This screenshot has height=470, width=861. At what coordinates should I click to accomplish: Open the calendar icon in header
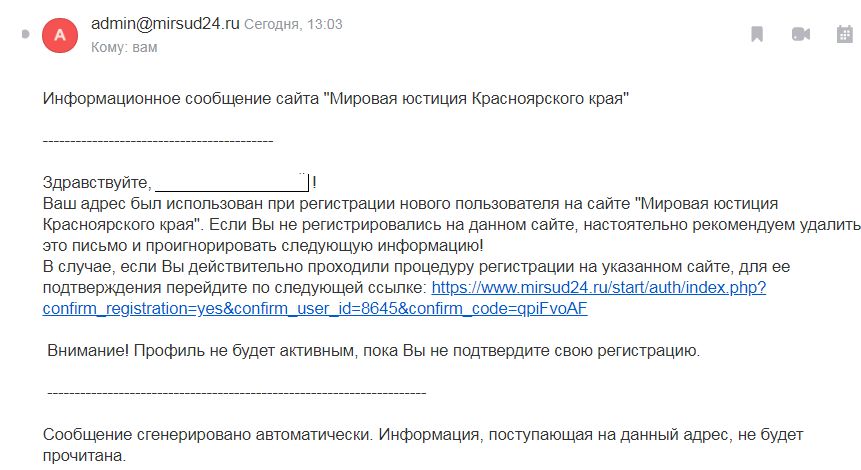click(x=843, y=34)
